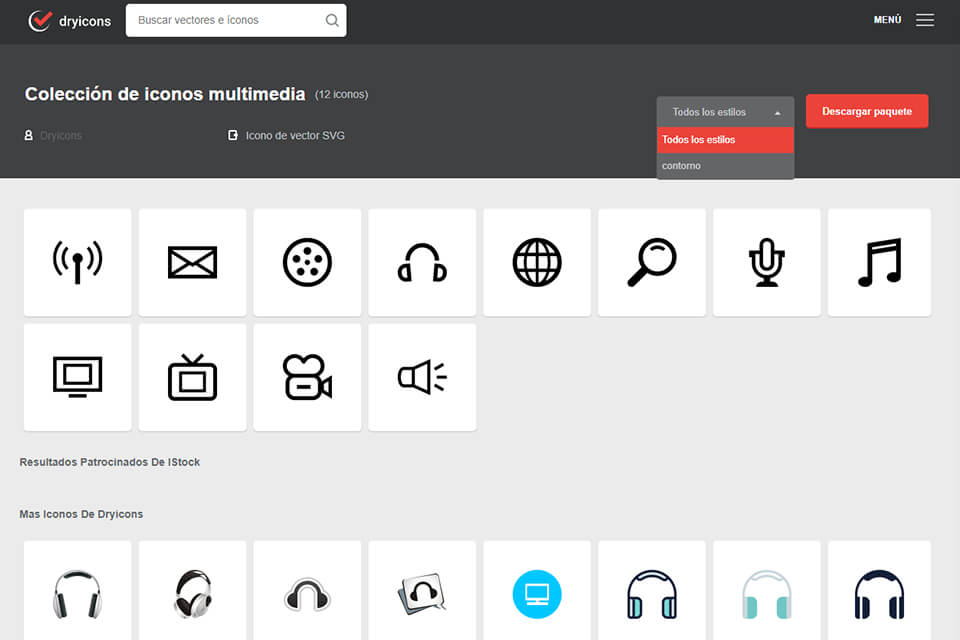
Task: Click the Descargar paquete button
Action: pyautogui.click(x=866, y=111)
